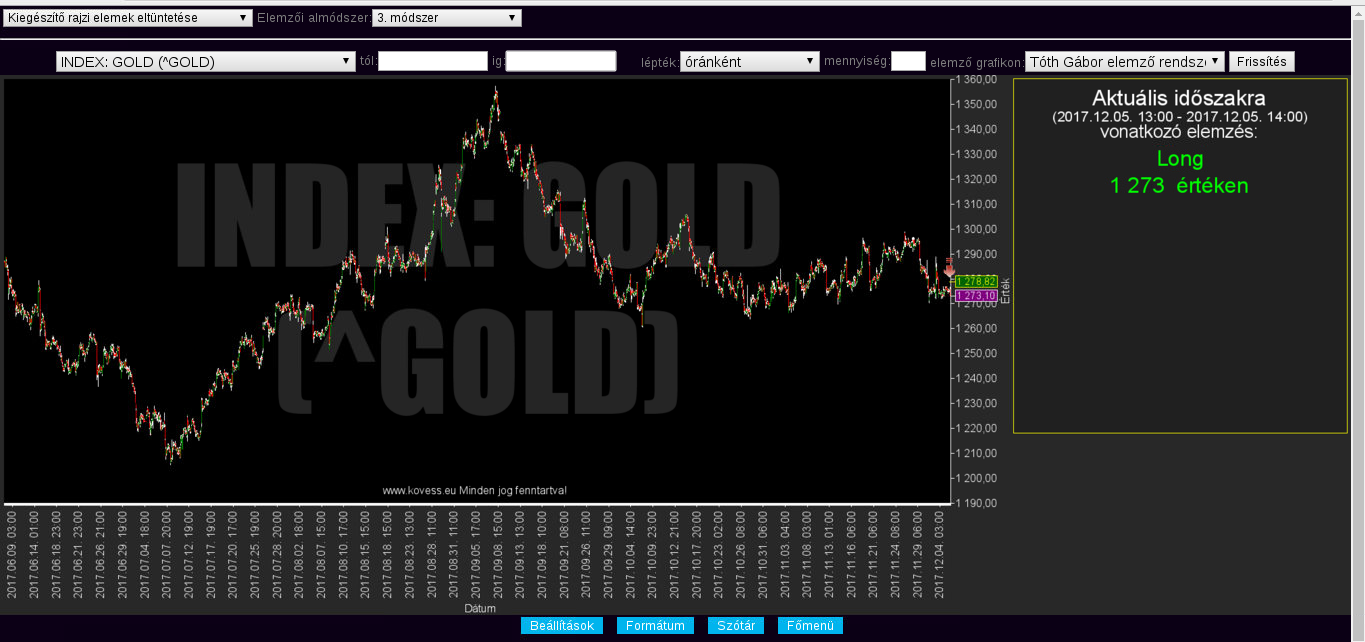Click the purple 1 273,10 price tag
Viewport: 1365px width, 642px height.
975,296
